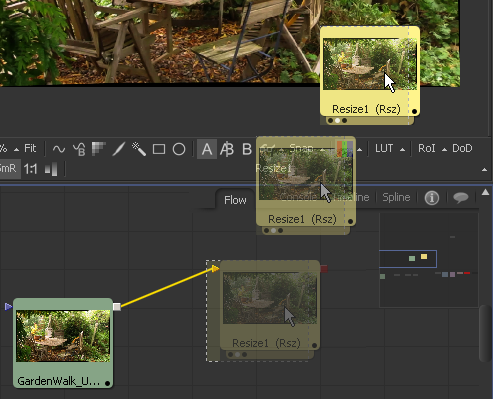Image resolution: width=493 pixels, height=399 pixels.
Task: Open the comments chat bubble icon
Action: 461,198
